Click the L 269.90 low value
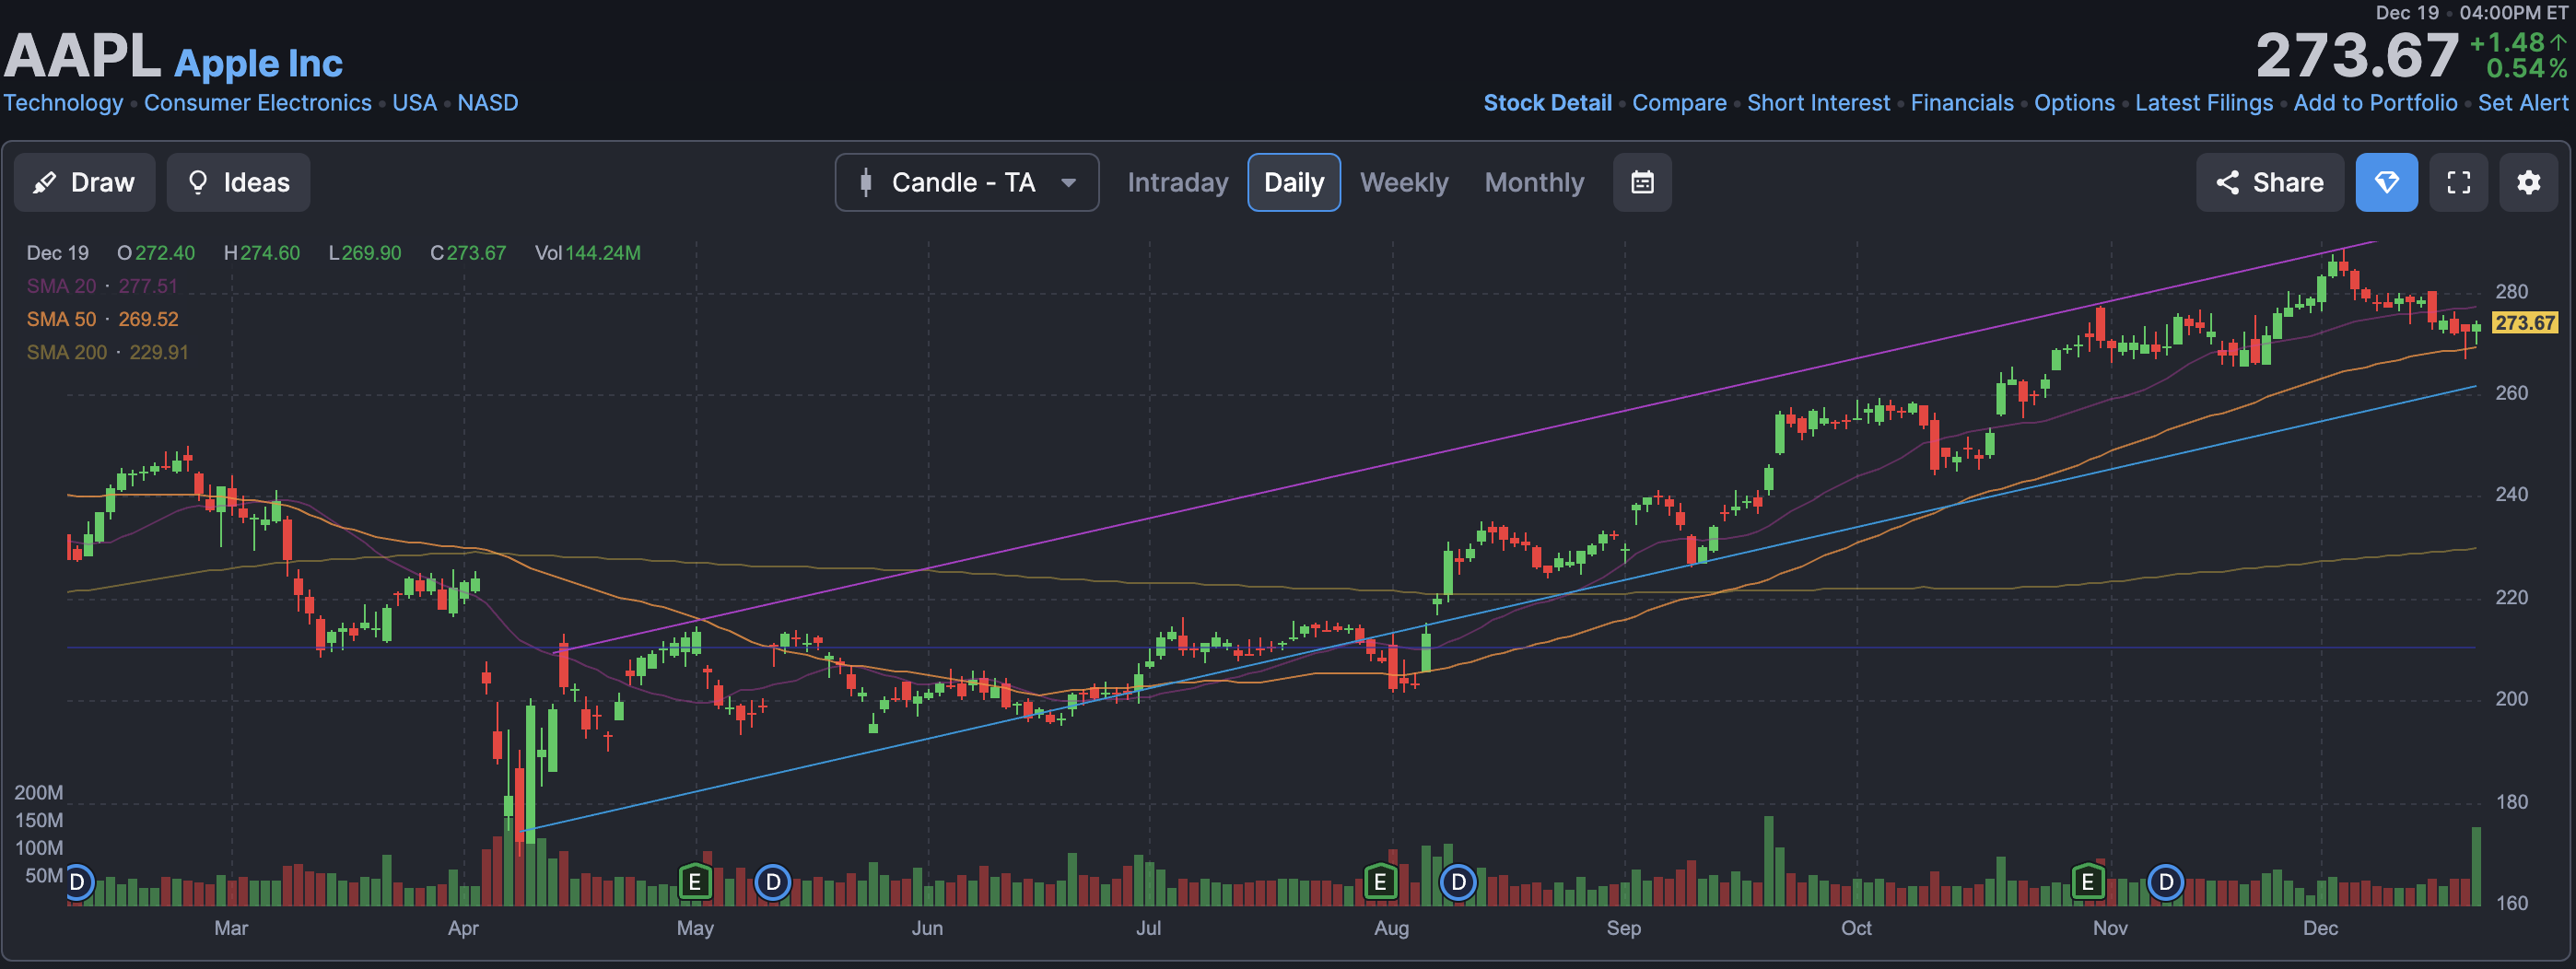 [x=365, y=253]
